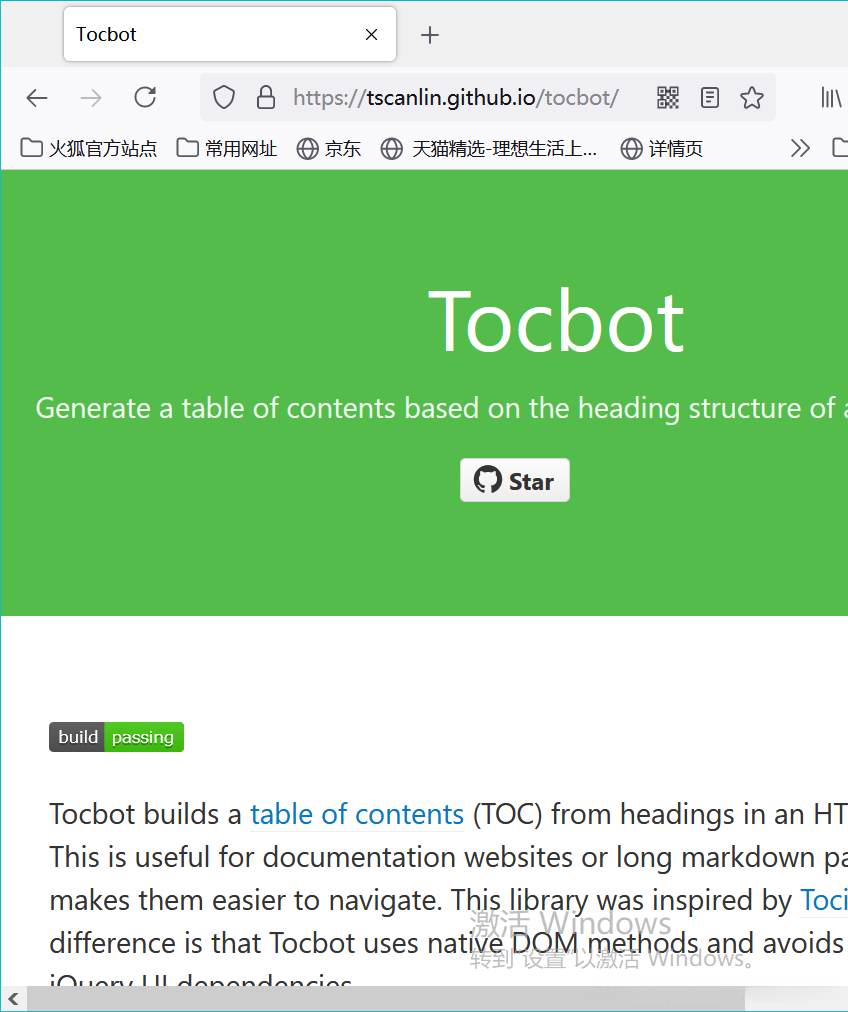Open a new tab with the plus button

pyautogui.click(x=430, y=35)
